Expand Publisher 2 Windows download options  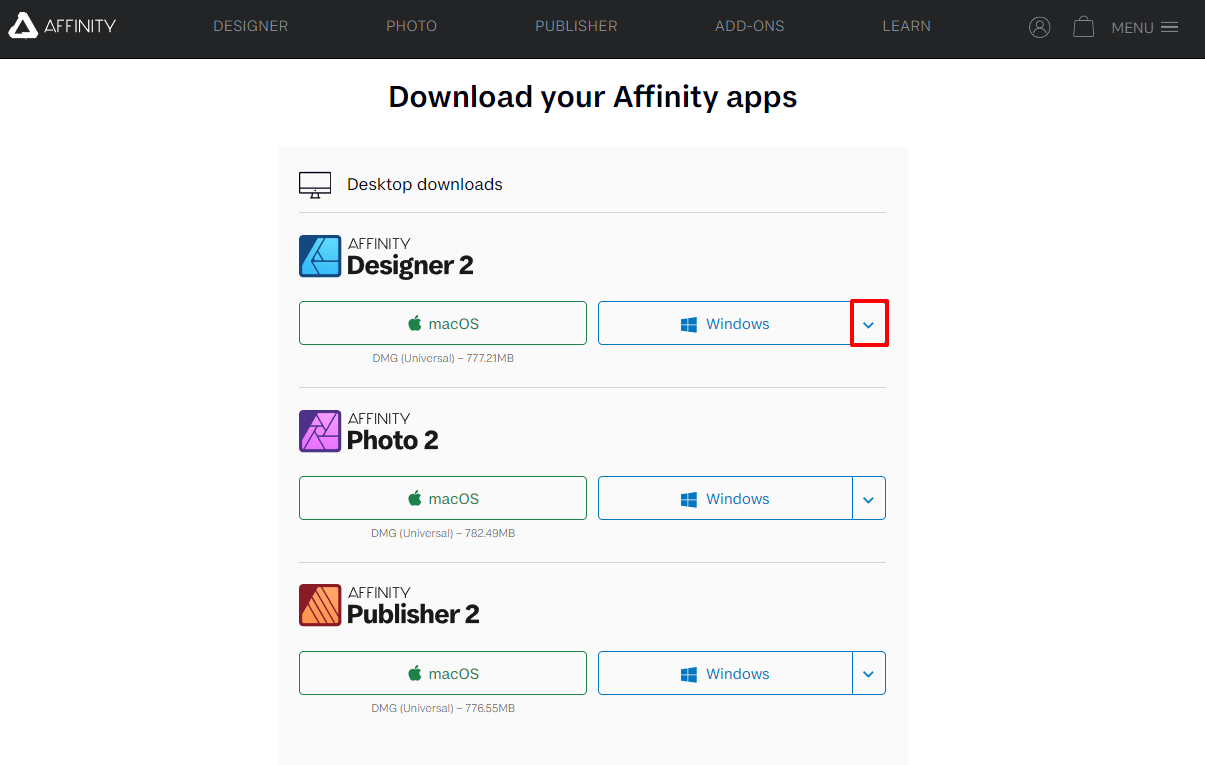click(868, 674)
